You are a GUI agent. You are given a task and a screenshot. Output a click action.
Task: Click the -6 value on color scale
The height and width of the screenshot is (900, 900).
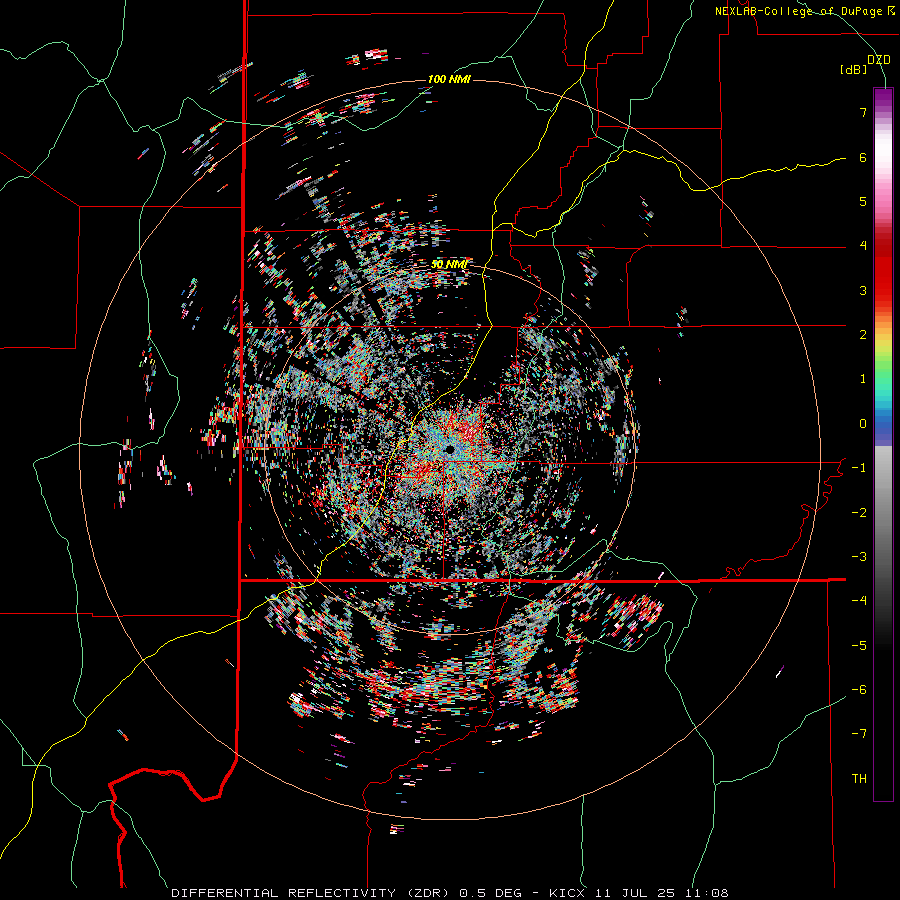[x=859, y=690]
